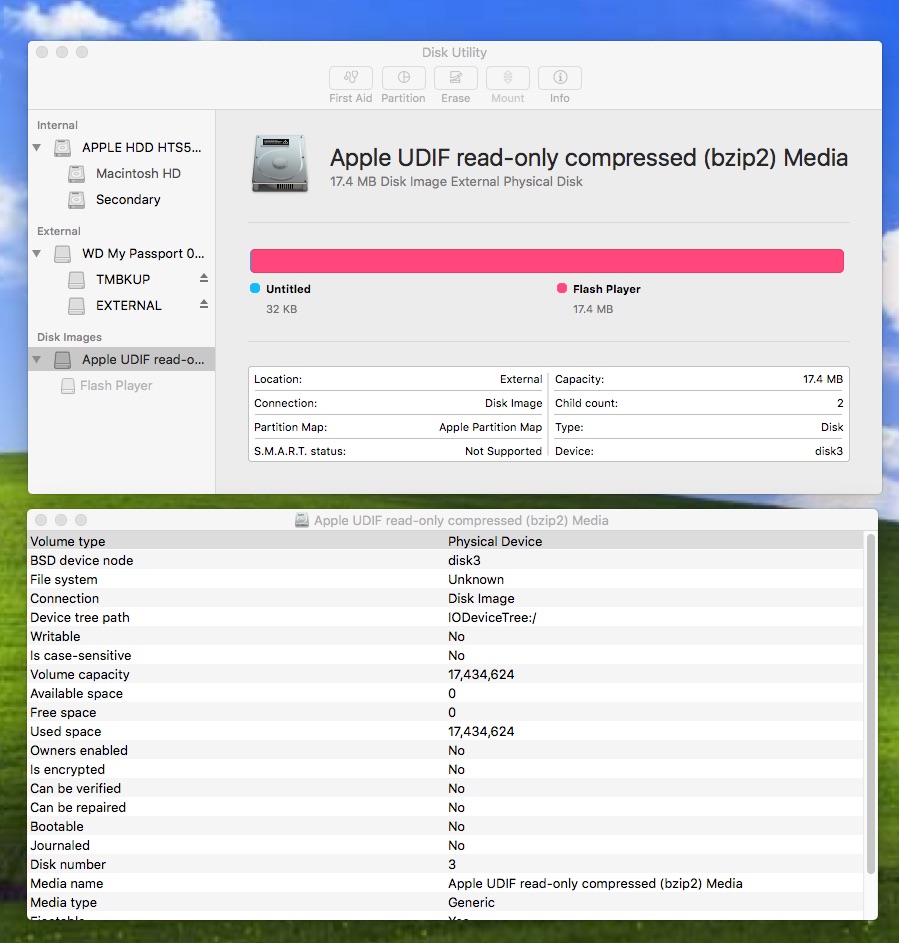This screenshot has height=943, width=899.
Task: Click the Device disk3 value
Action: [x=829, y=451]
